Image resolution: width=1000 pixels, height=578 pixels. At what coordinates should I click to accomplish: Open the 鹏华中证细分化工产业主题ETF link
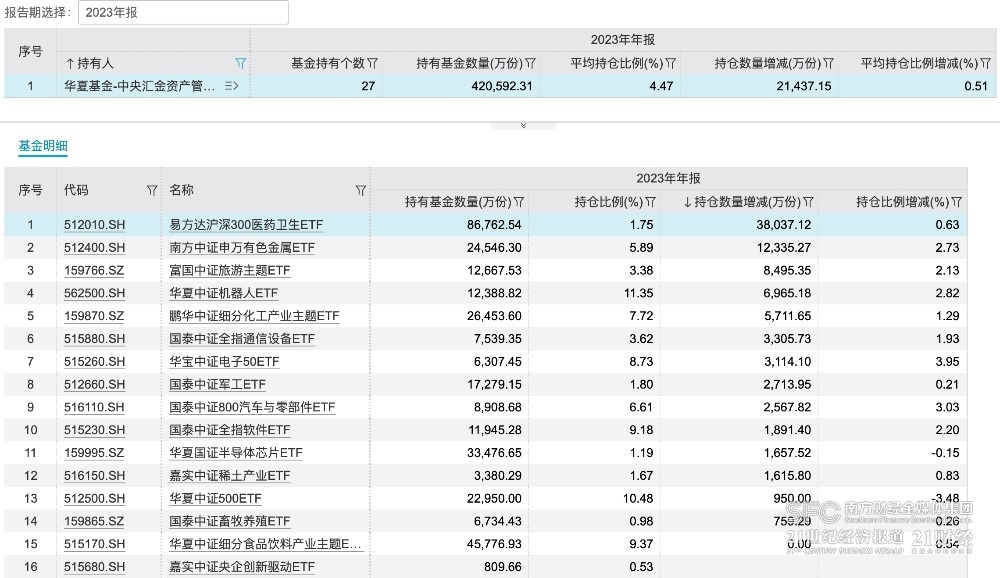point(254,316)
